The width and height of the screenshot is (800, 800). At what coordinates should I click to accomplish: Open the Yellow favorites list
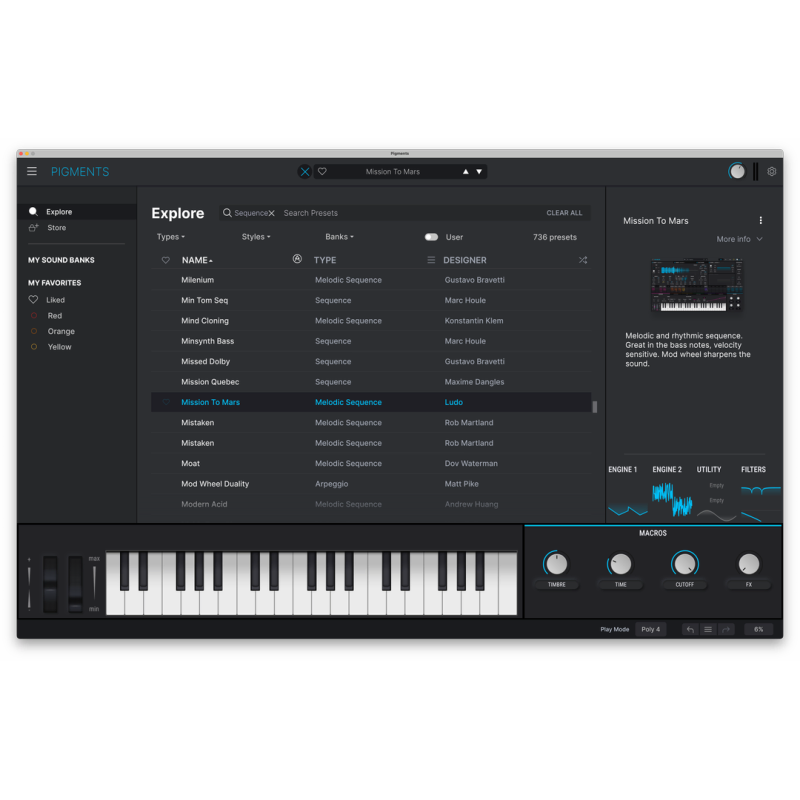pyautogui.click(x=59, y=347)
